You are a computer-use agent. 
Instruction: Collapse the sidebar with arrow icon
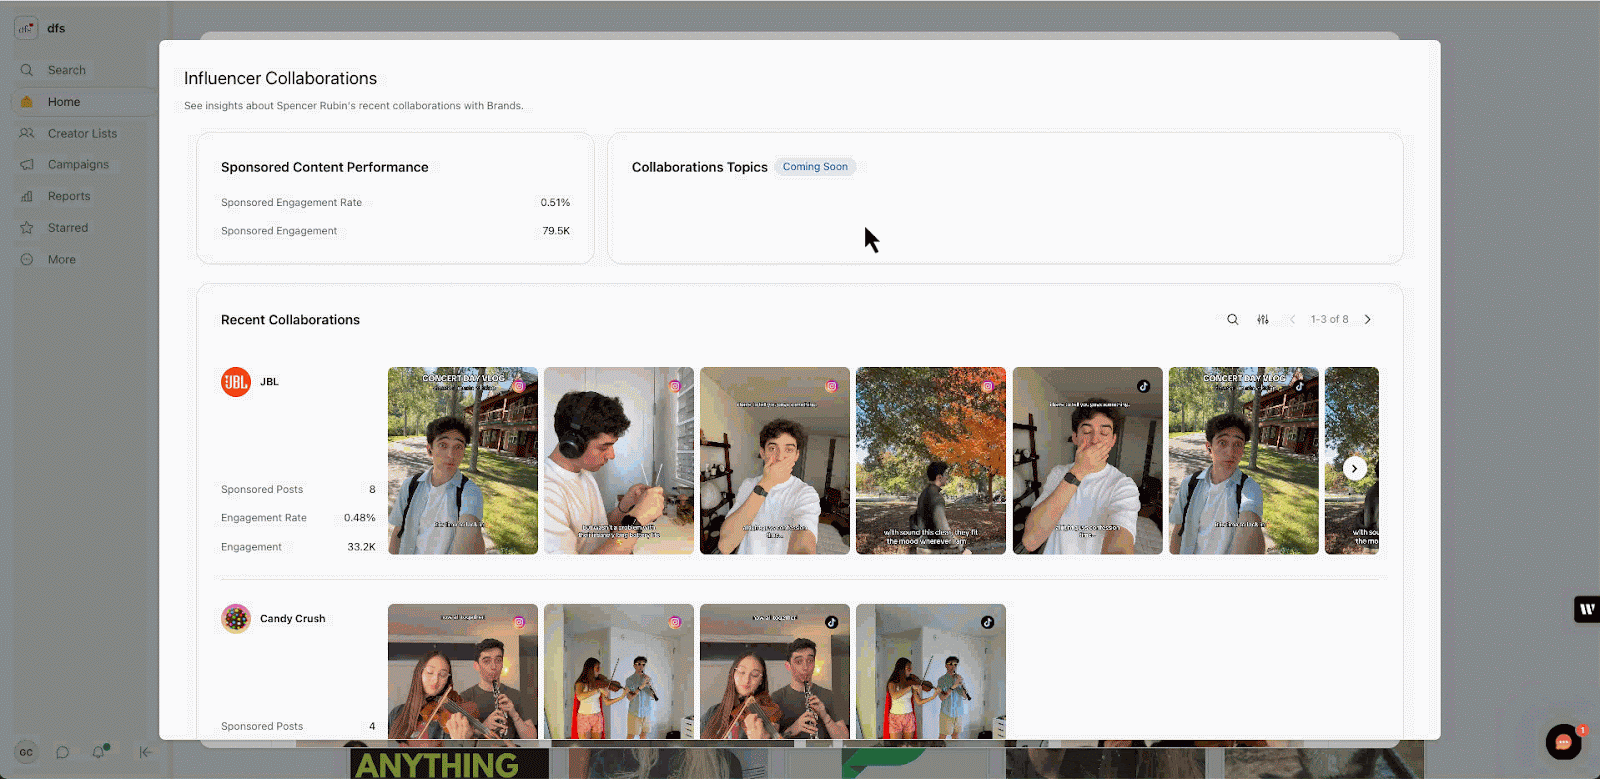[x=146, y=752]
